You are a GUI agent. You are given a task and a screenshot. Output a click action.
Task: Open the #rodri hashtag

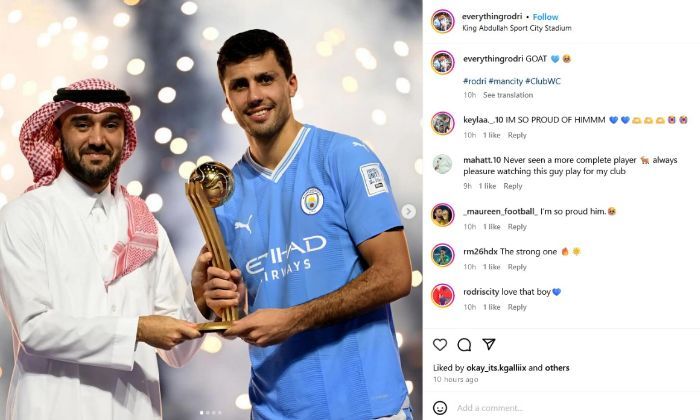[x=475, y=81]
